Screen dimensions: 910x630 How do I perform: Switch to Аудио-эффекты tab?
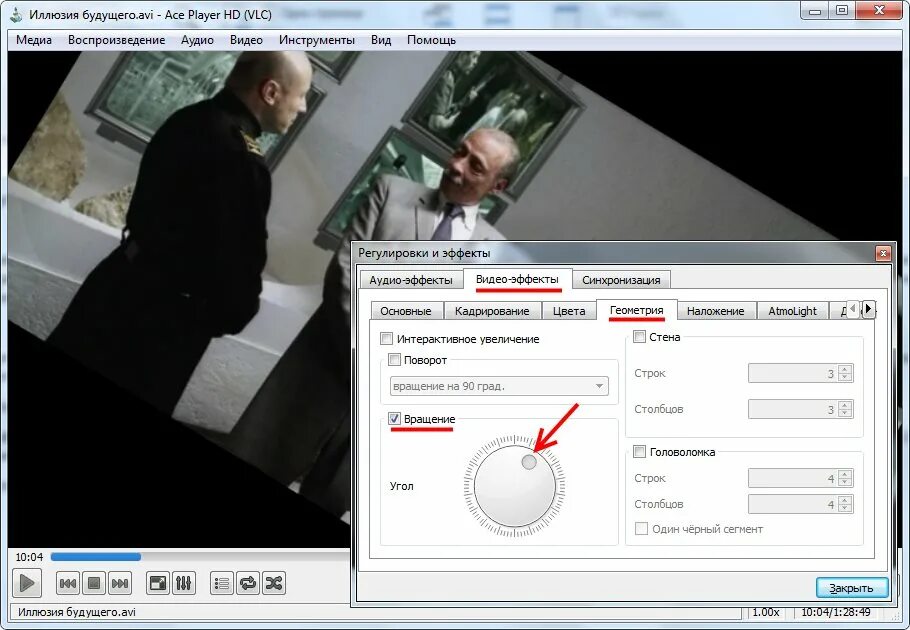(411, 280)
